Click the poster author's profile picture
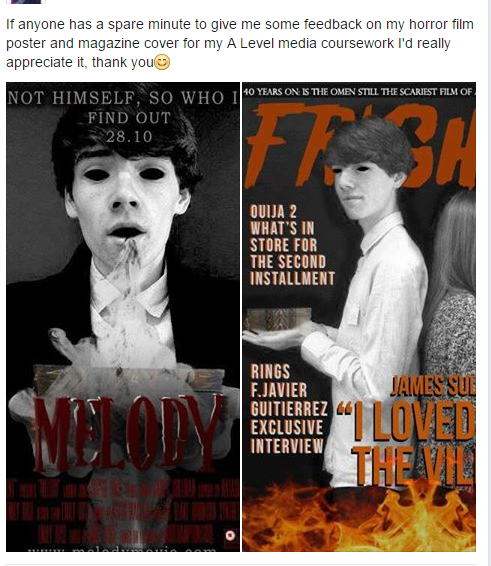This screenshot has height=566, width=491. pos(26,1)
